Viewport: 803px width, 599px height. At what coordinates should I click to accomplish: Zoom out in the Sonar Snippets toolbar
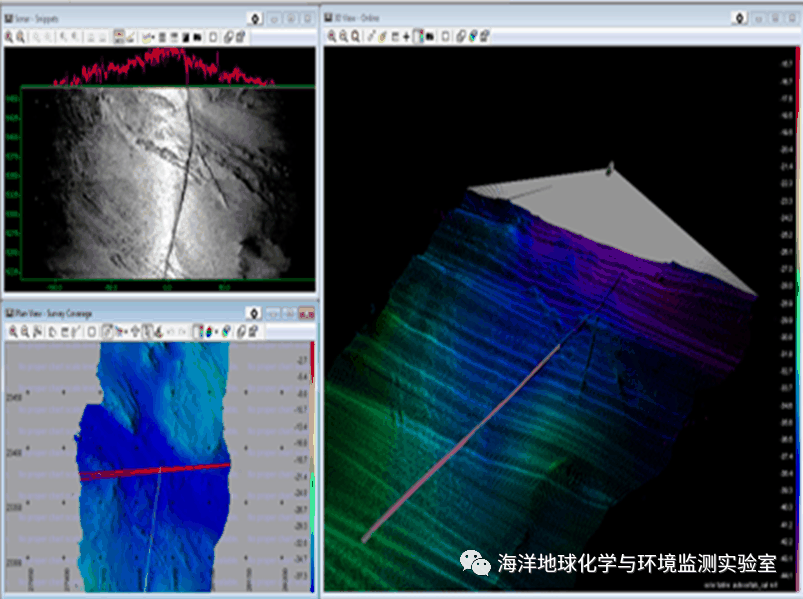[x=22, y=36]
